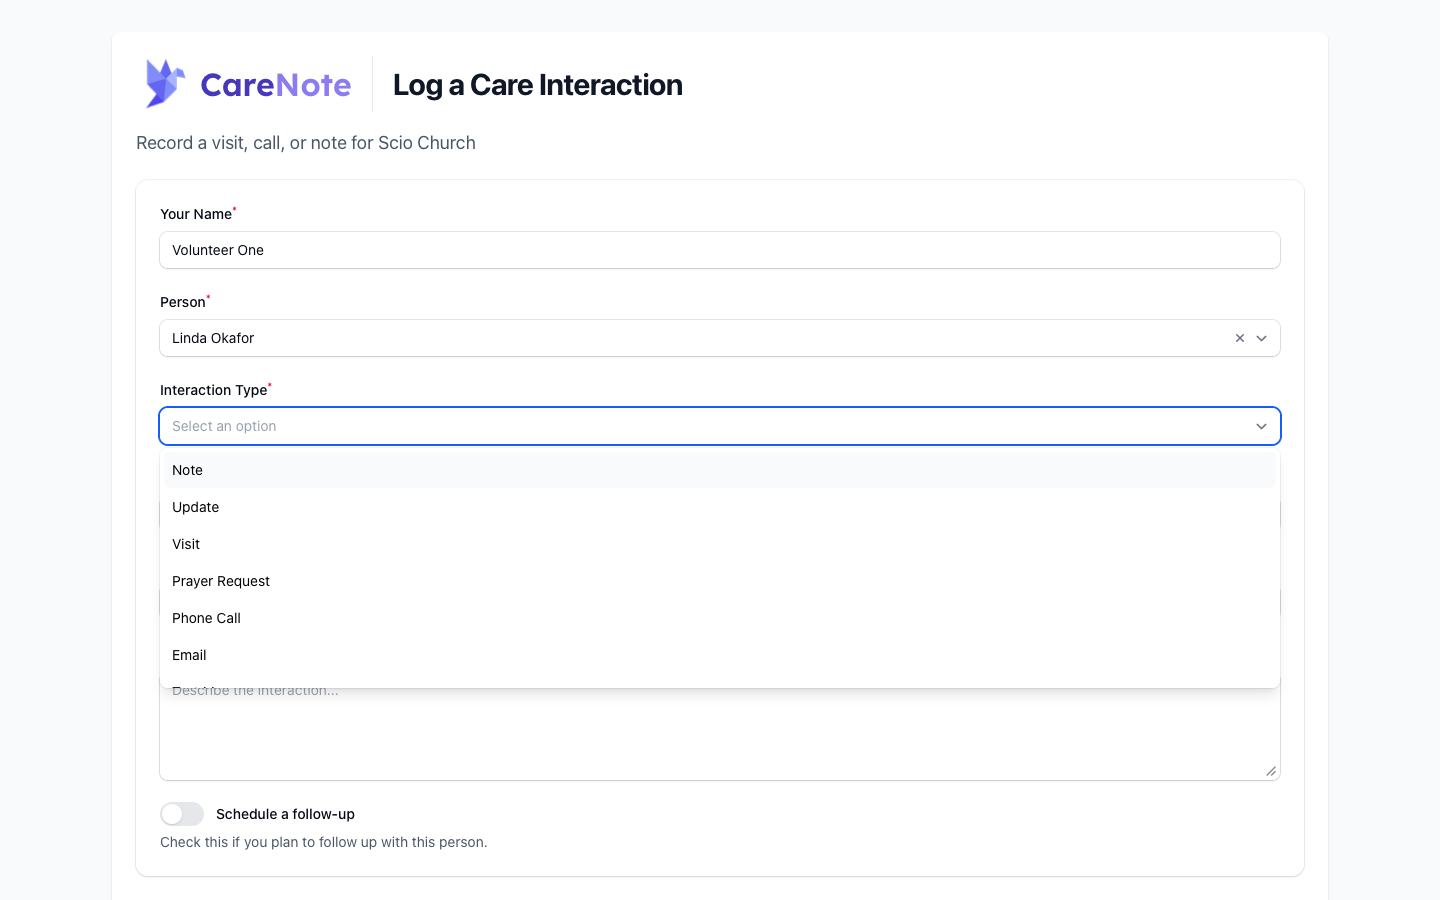Viewport: 1440px width, 900px height.
Task: Select Visit as the interaction type
Action: [x=720, y=544]
